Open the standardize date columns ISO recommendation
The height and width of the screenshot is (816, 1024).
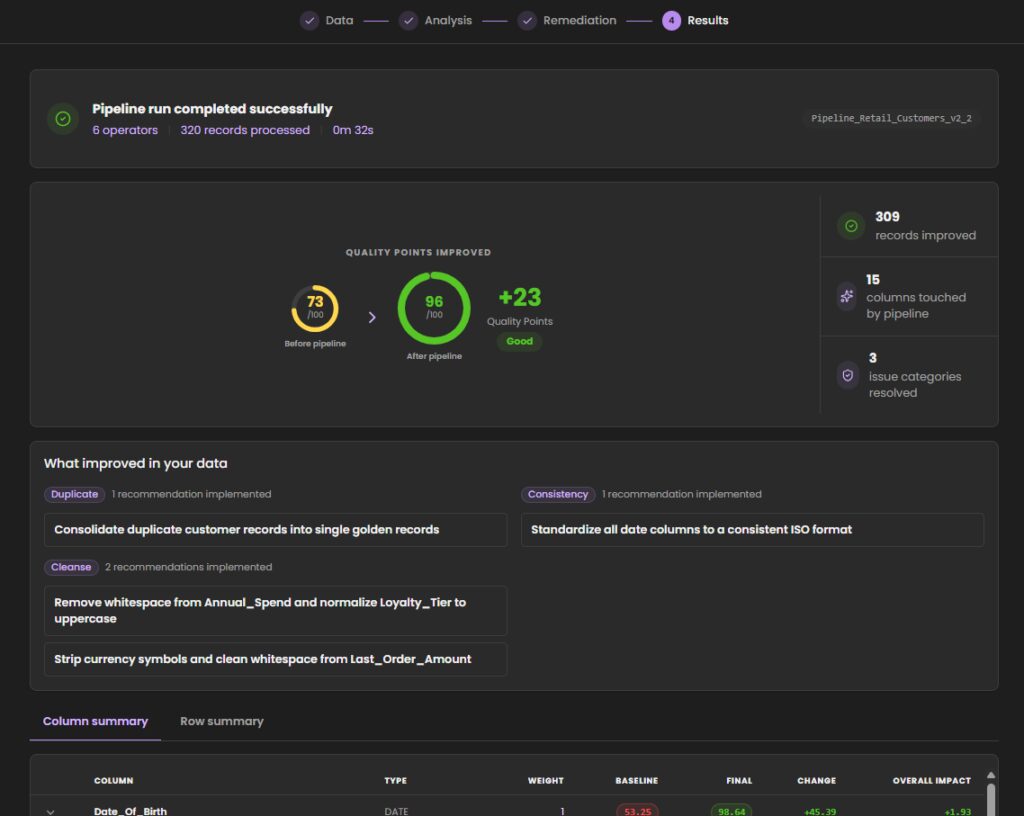(752, 529)
